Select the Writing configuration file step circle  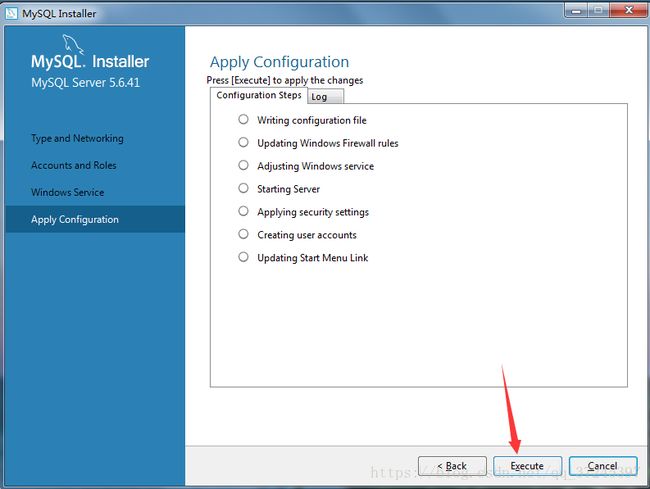pyautogui.click(x=243, y=119)
